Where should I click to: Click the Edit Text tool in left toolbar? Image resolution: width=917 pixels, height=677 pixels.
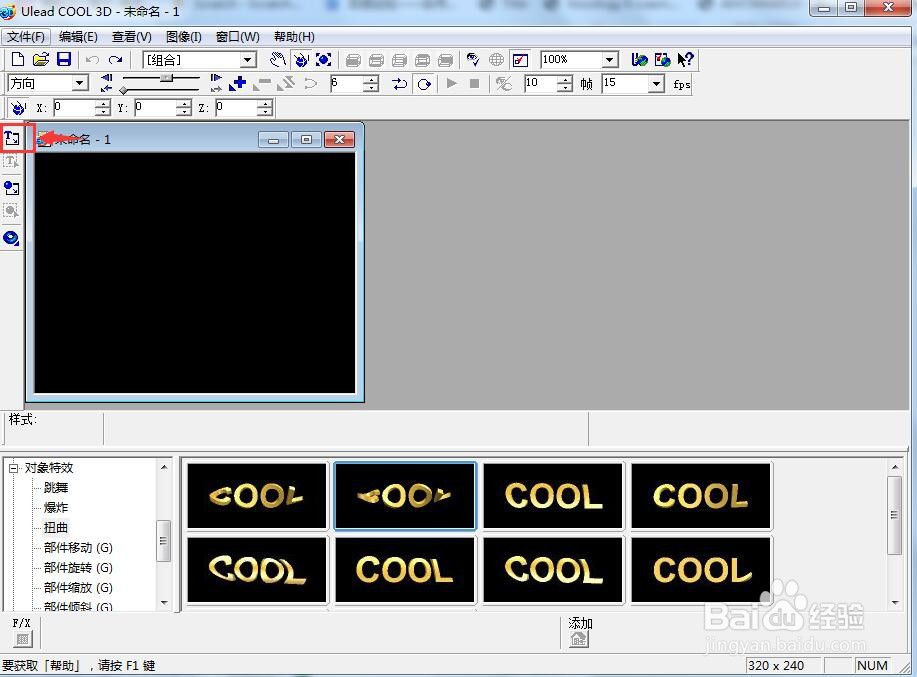tap(11, 161)
